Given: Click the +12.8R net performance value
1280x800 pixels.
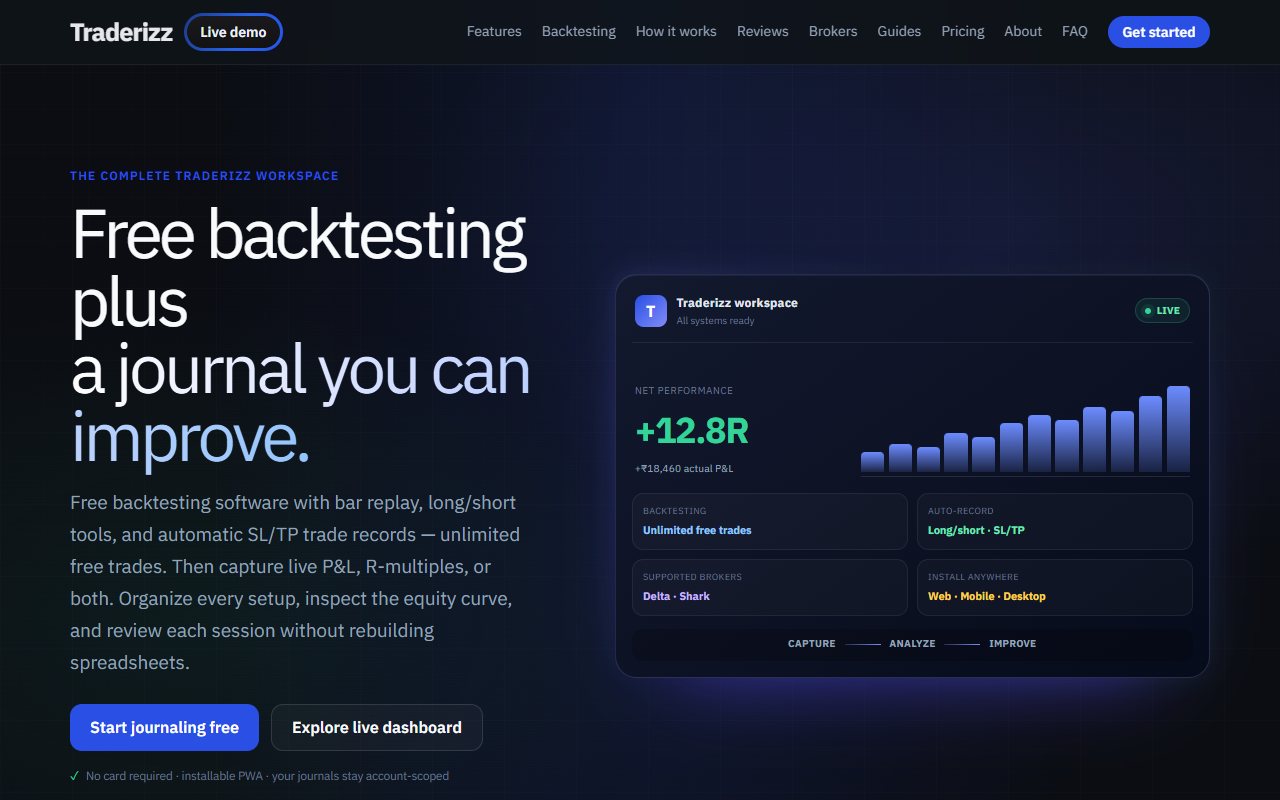Looking at the screenshot, I should pyautogui.click(x=692, y=431).
